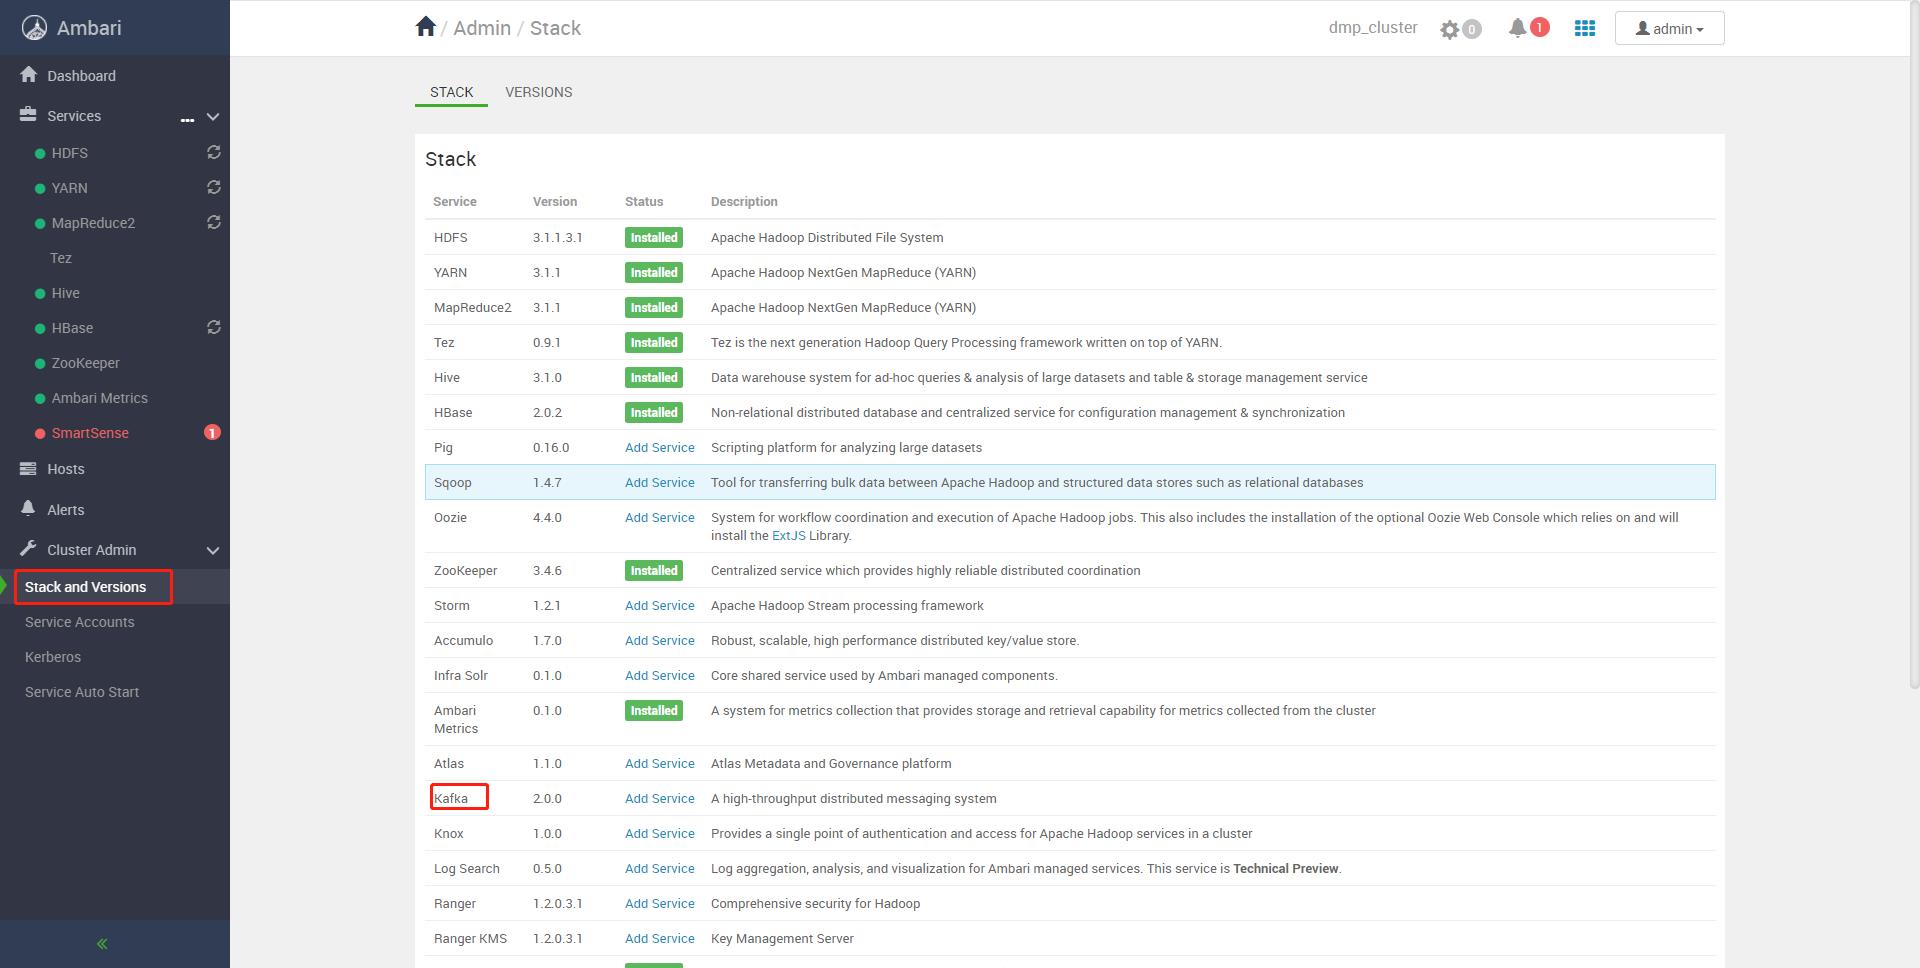Select the STACK tab
Screen dimensions: 1920x968
pyautogui.click(x=452, y=92)
